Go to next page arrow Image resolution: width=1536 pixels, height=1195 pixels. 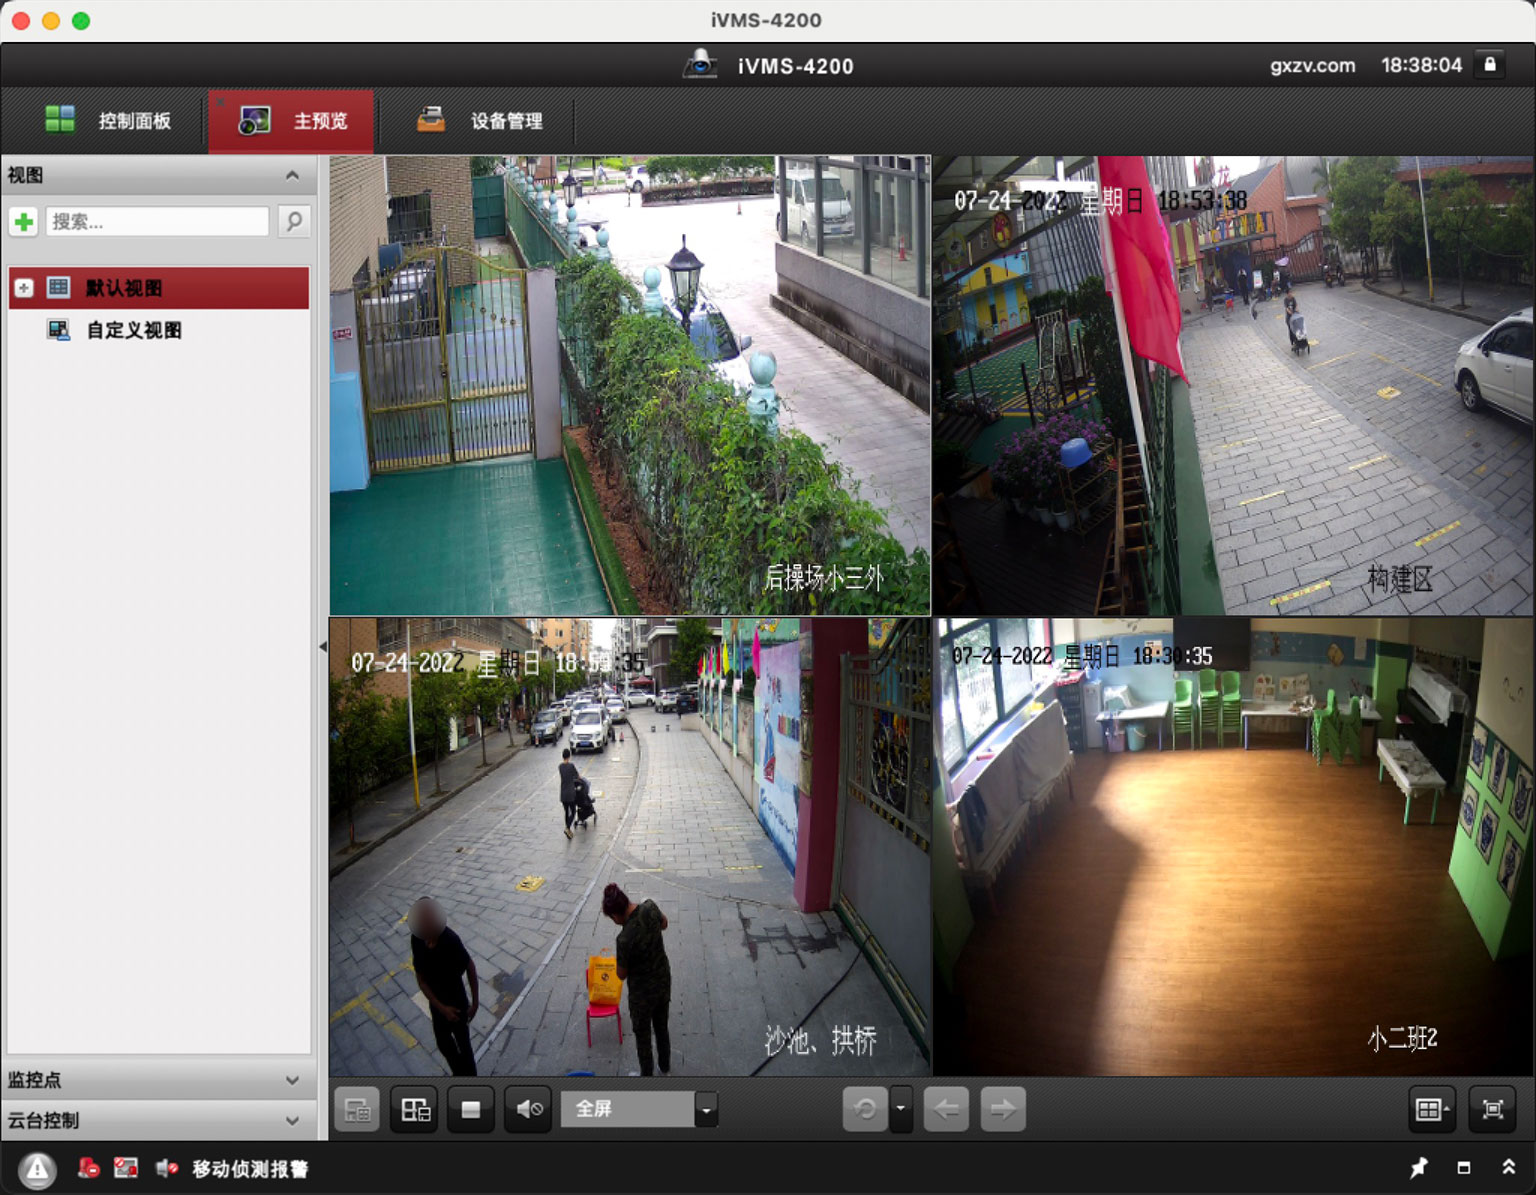coord(1003,1109)
